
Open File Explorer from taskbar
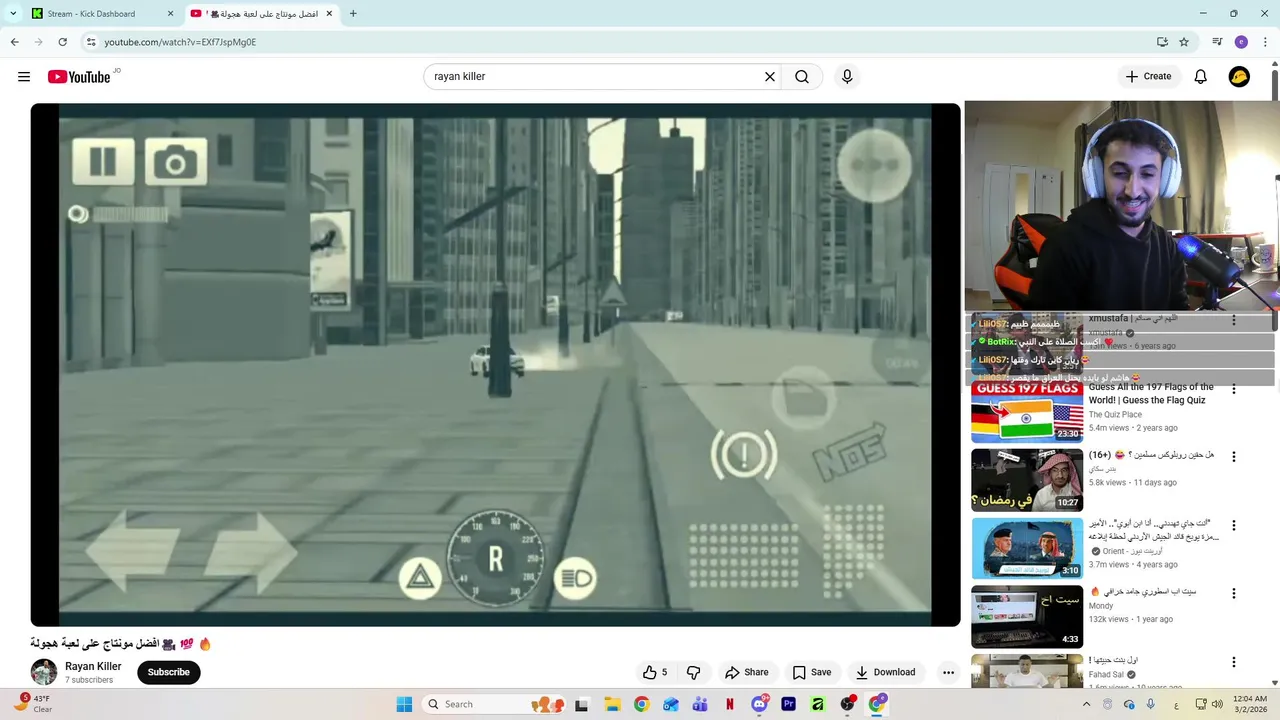(611, 704)
